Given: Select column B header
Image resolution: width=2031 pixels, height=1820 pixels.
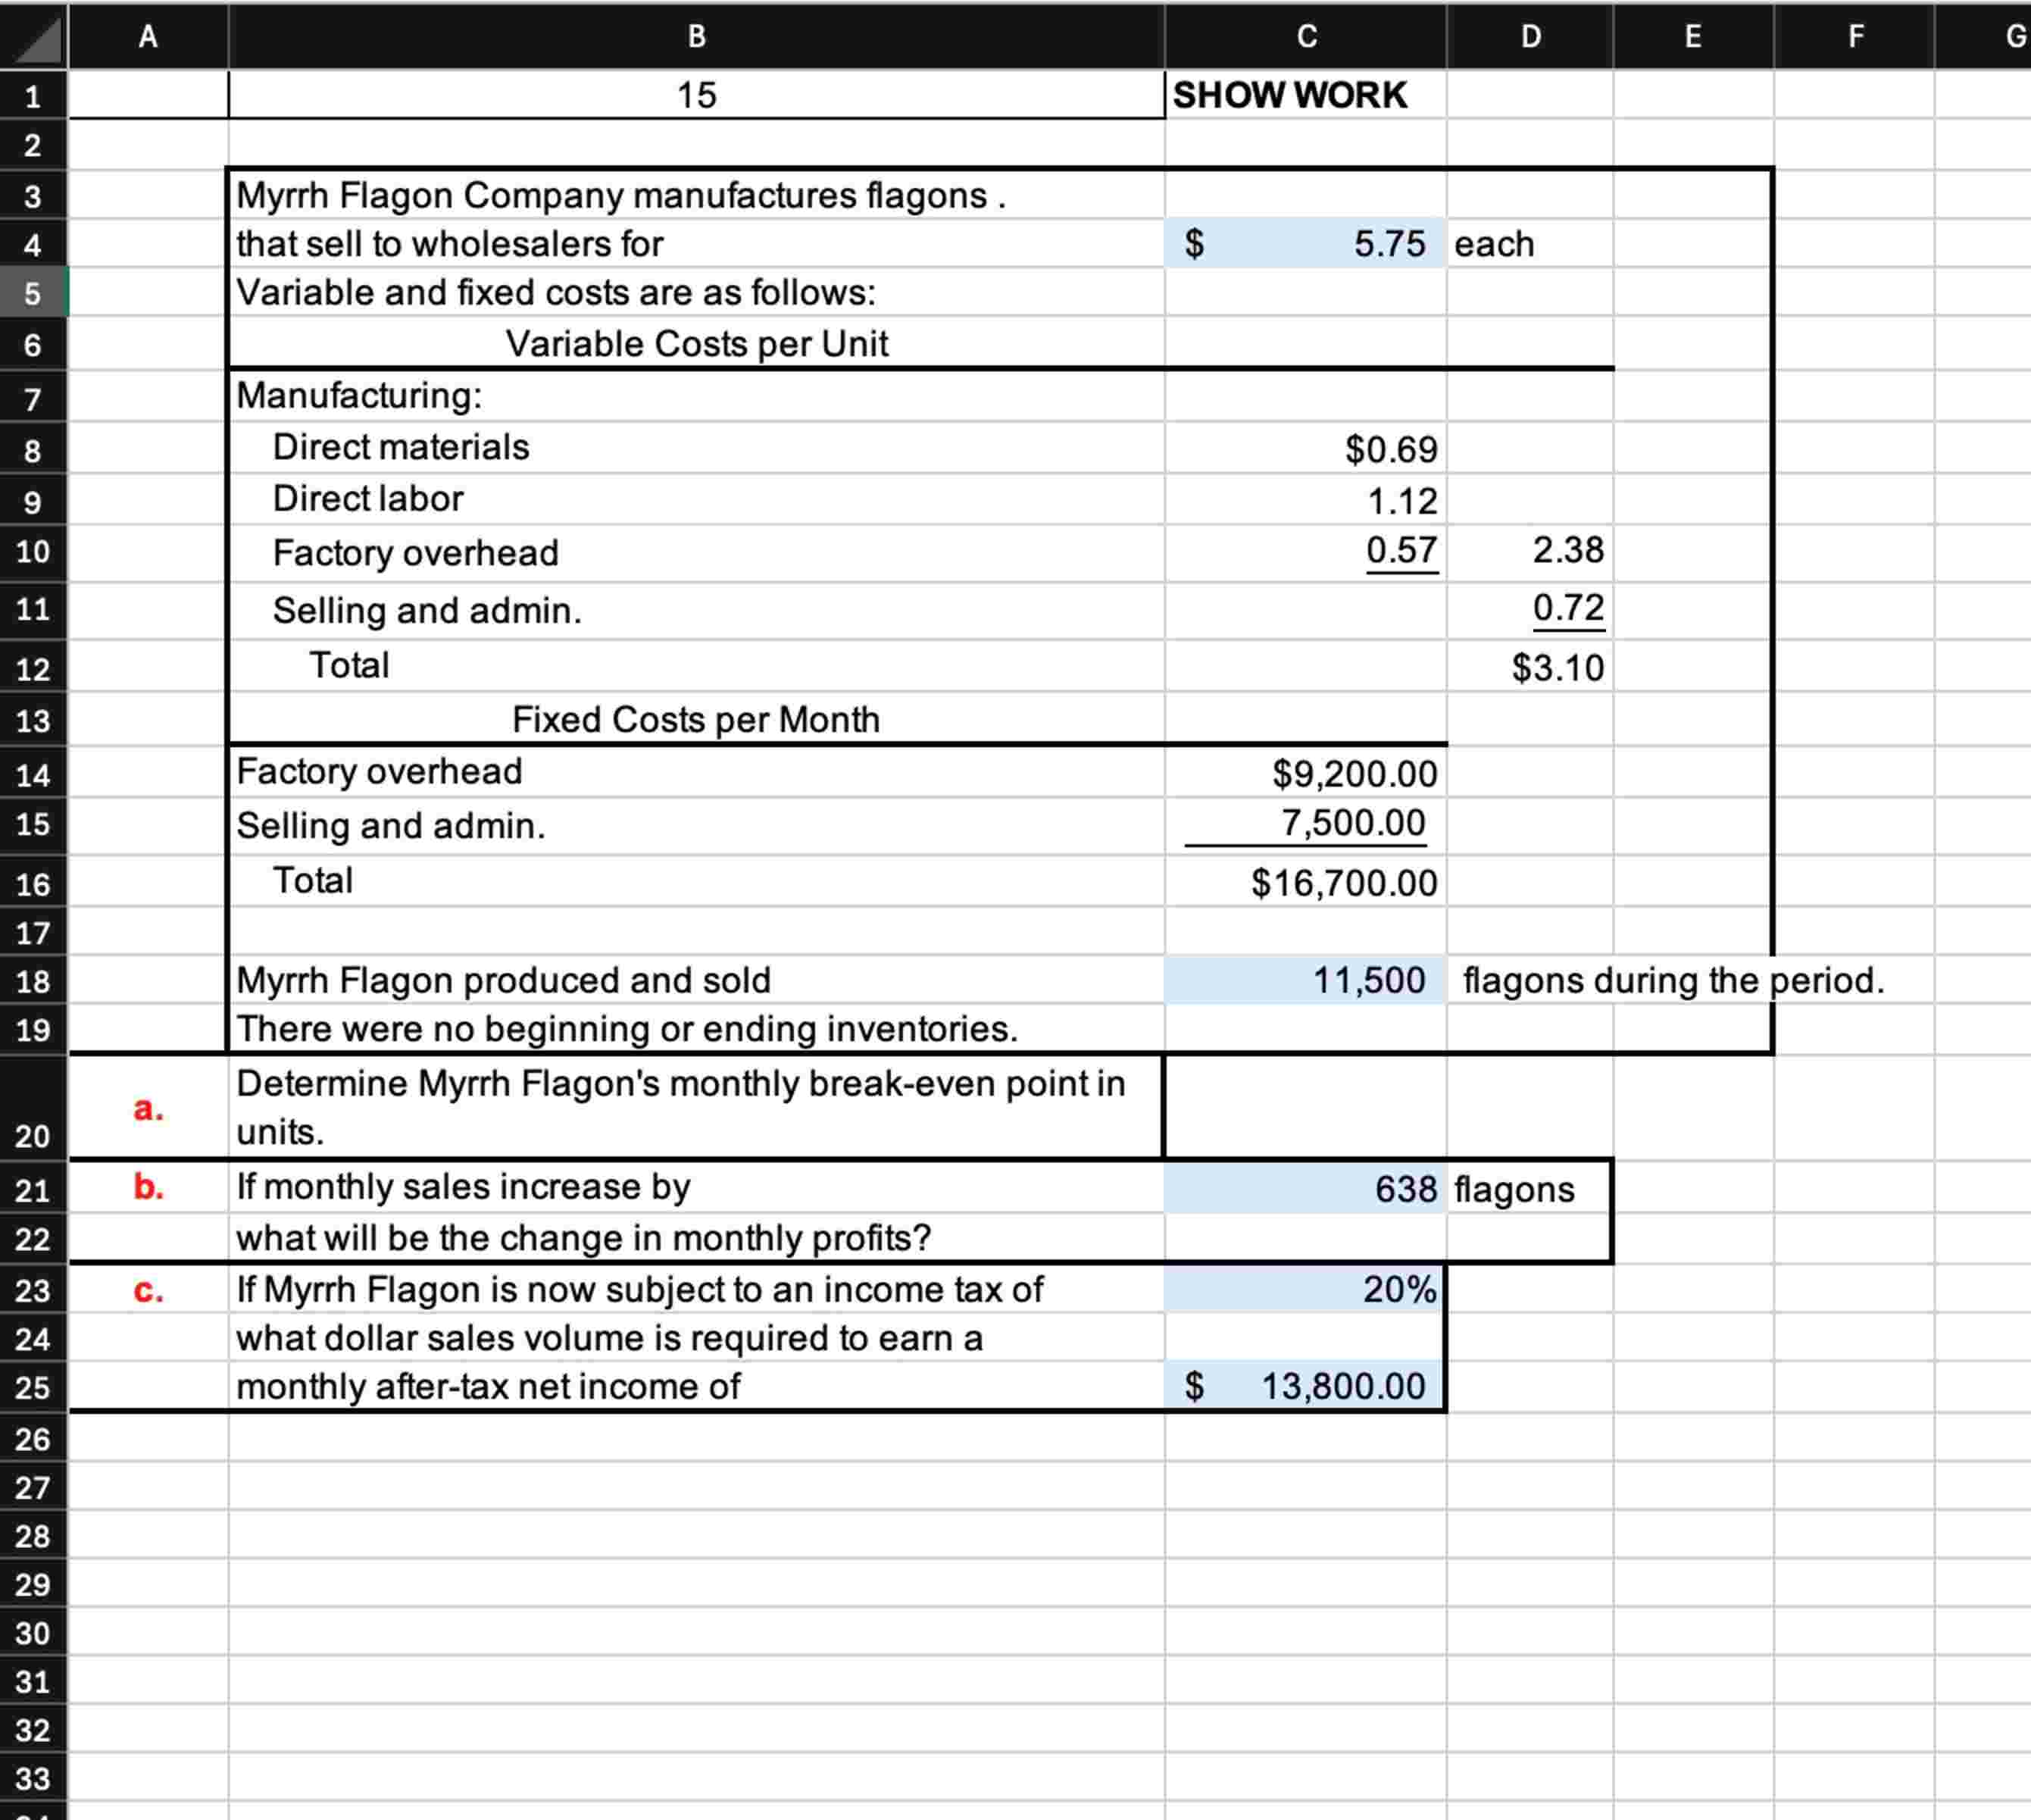Looking at the screenshot, I should click(696, 37).
